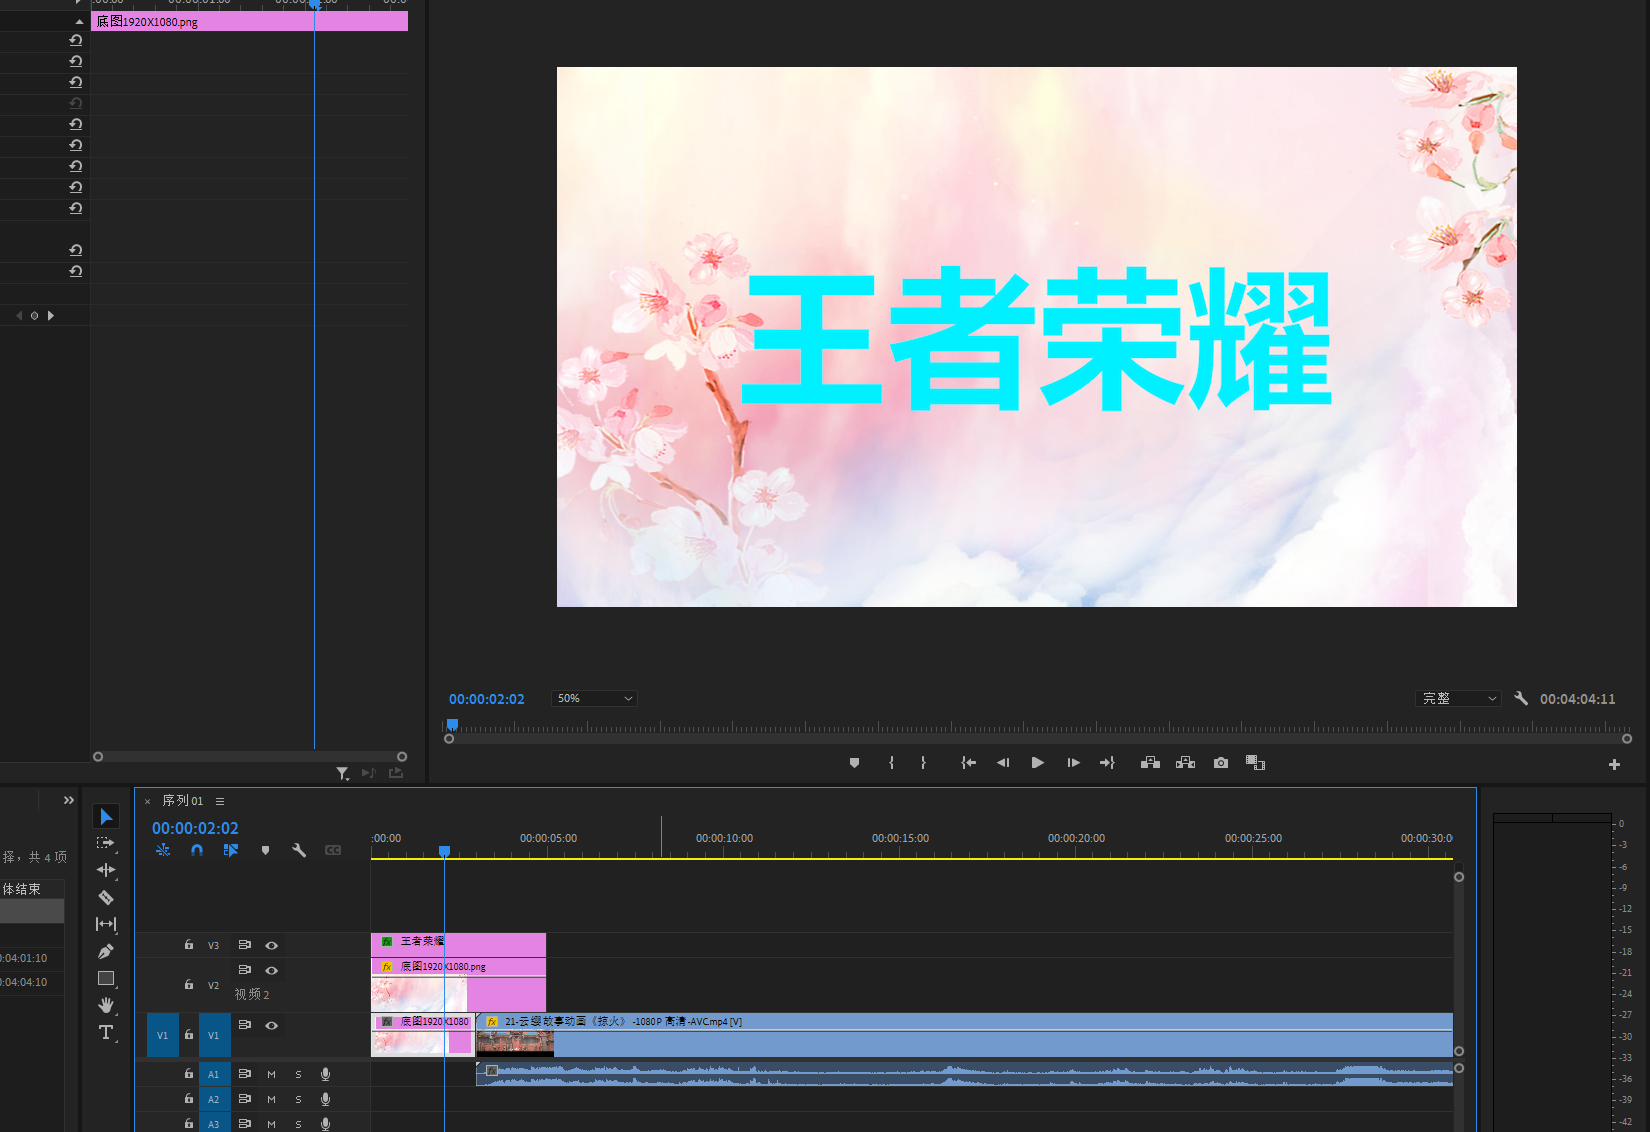
Task: Open the button editor plus icon
Action: pyautogui.click(x=1614, y=764)
